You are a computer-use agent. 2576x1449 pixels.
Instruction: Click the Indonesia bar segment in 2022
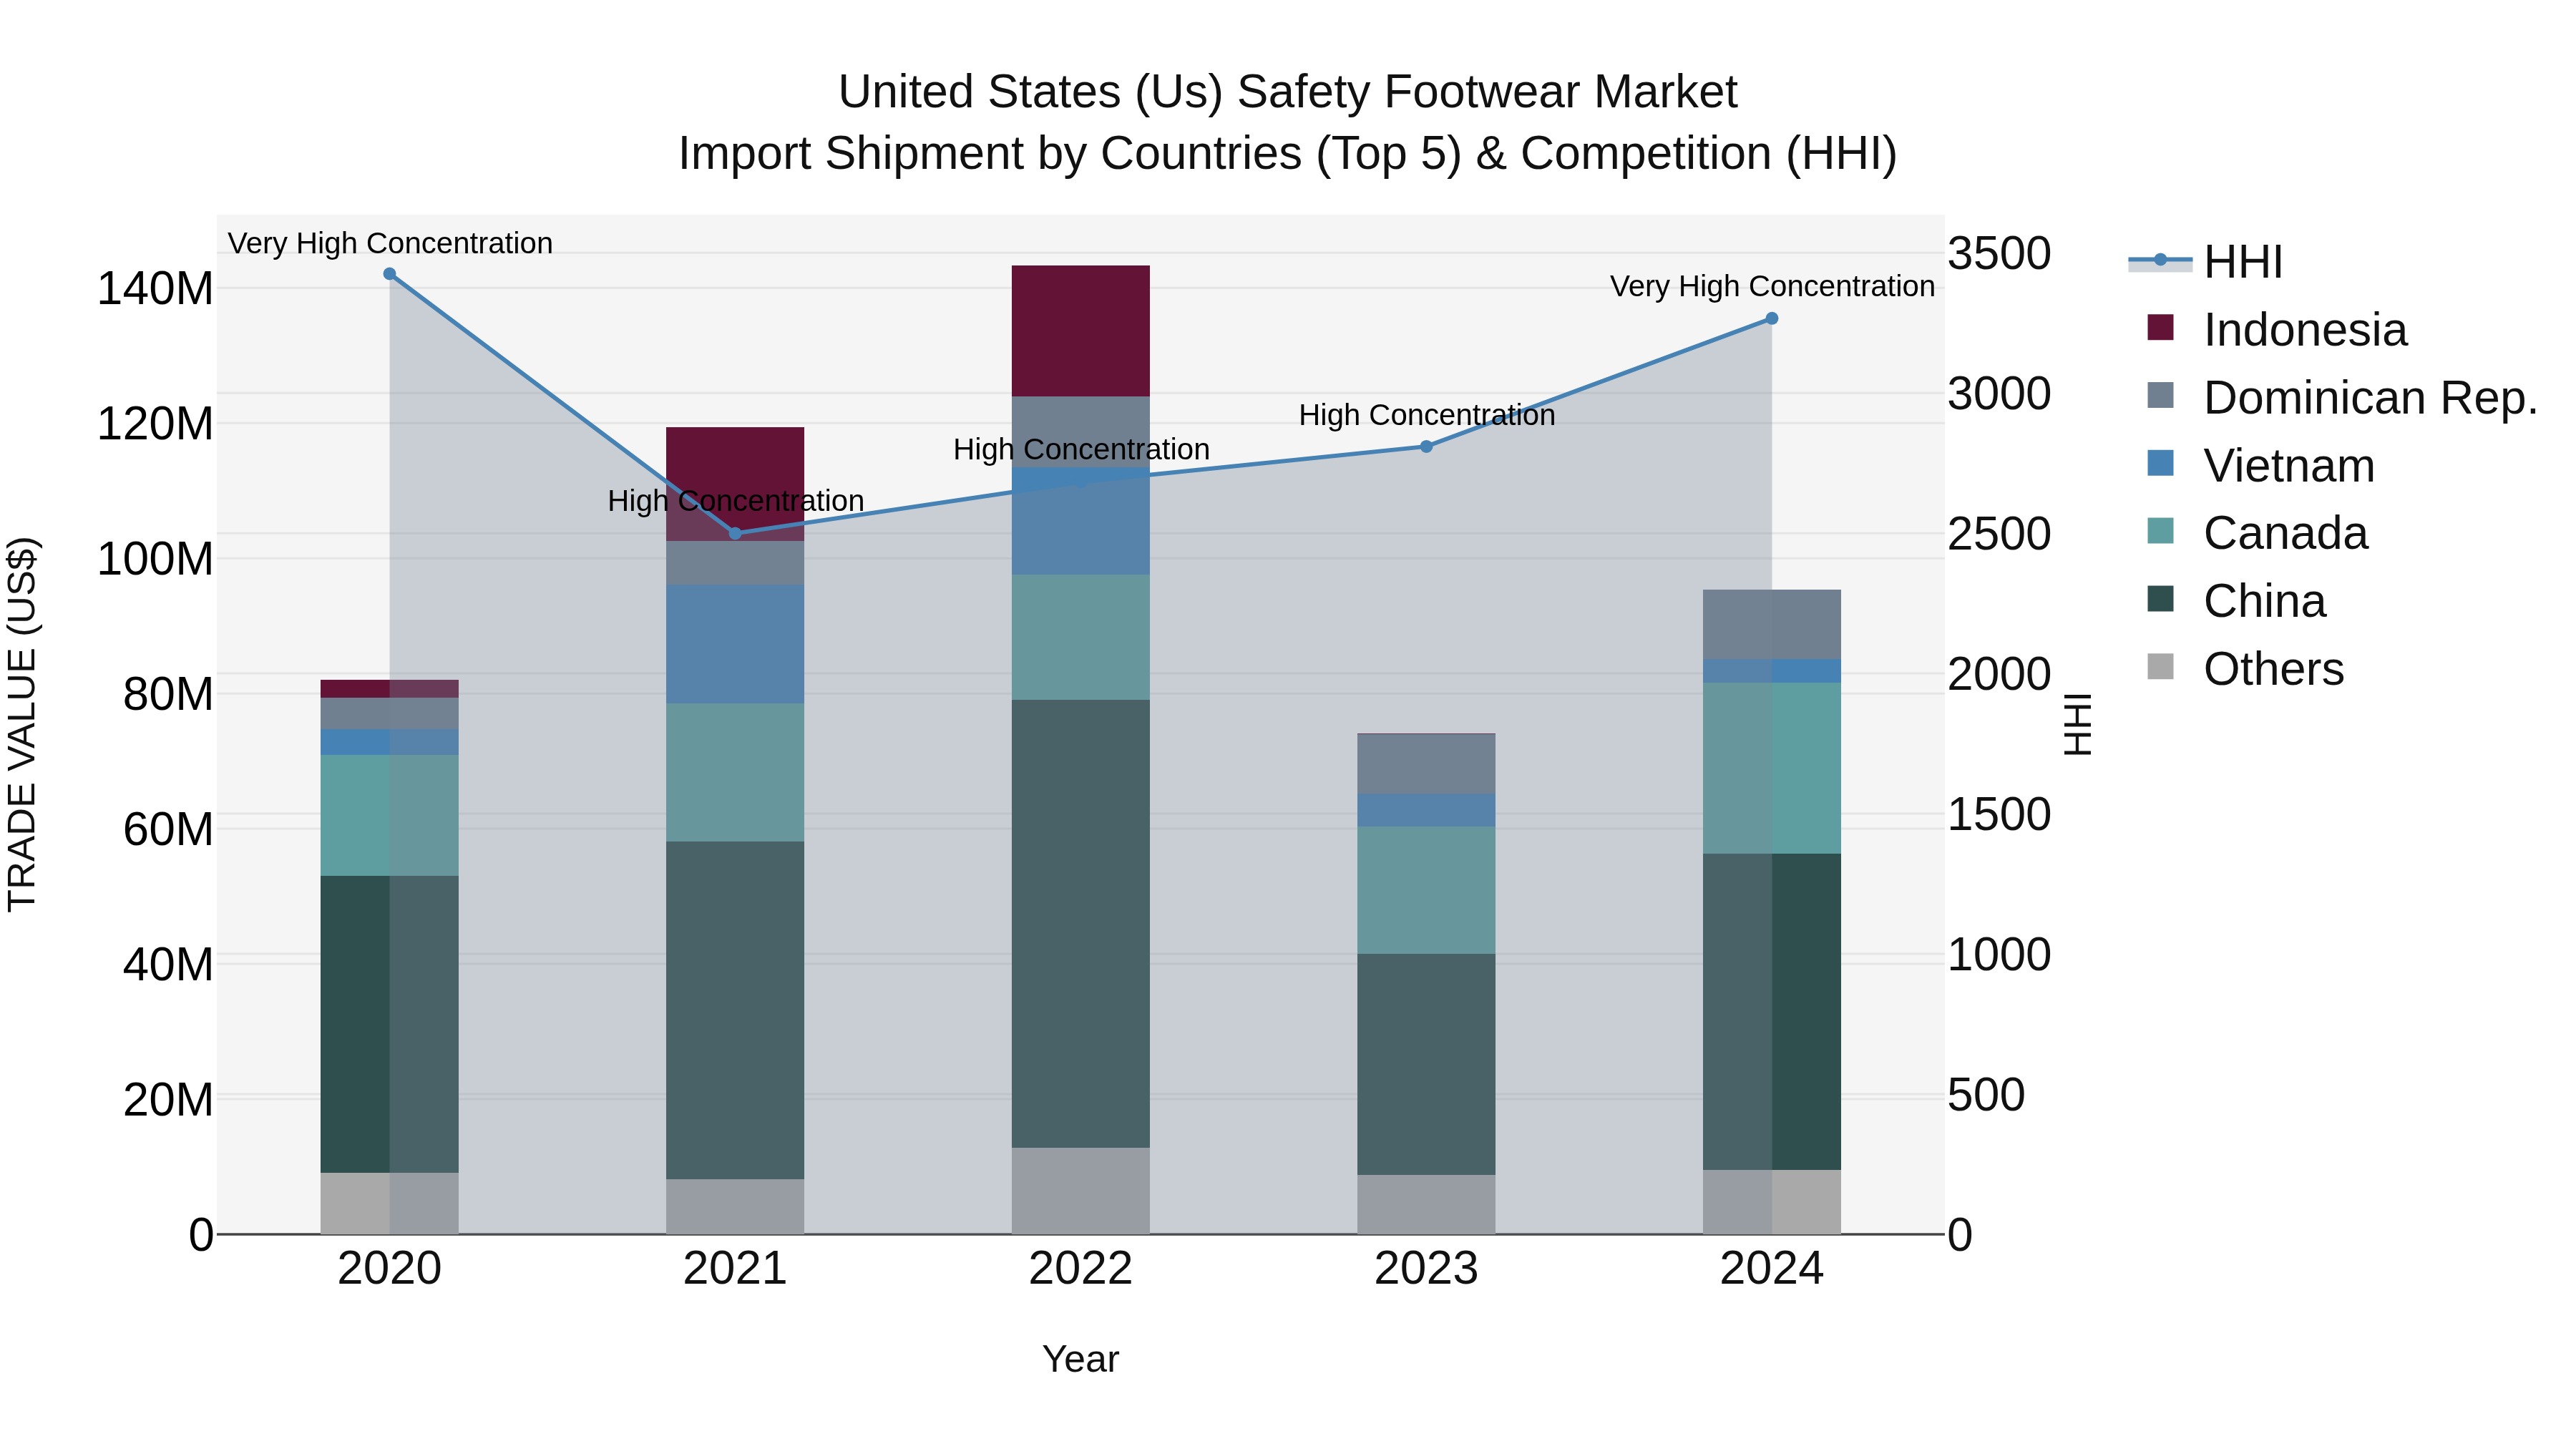click(x=1080, y=331)
